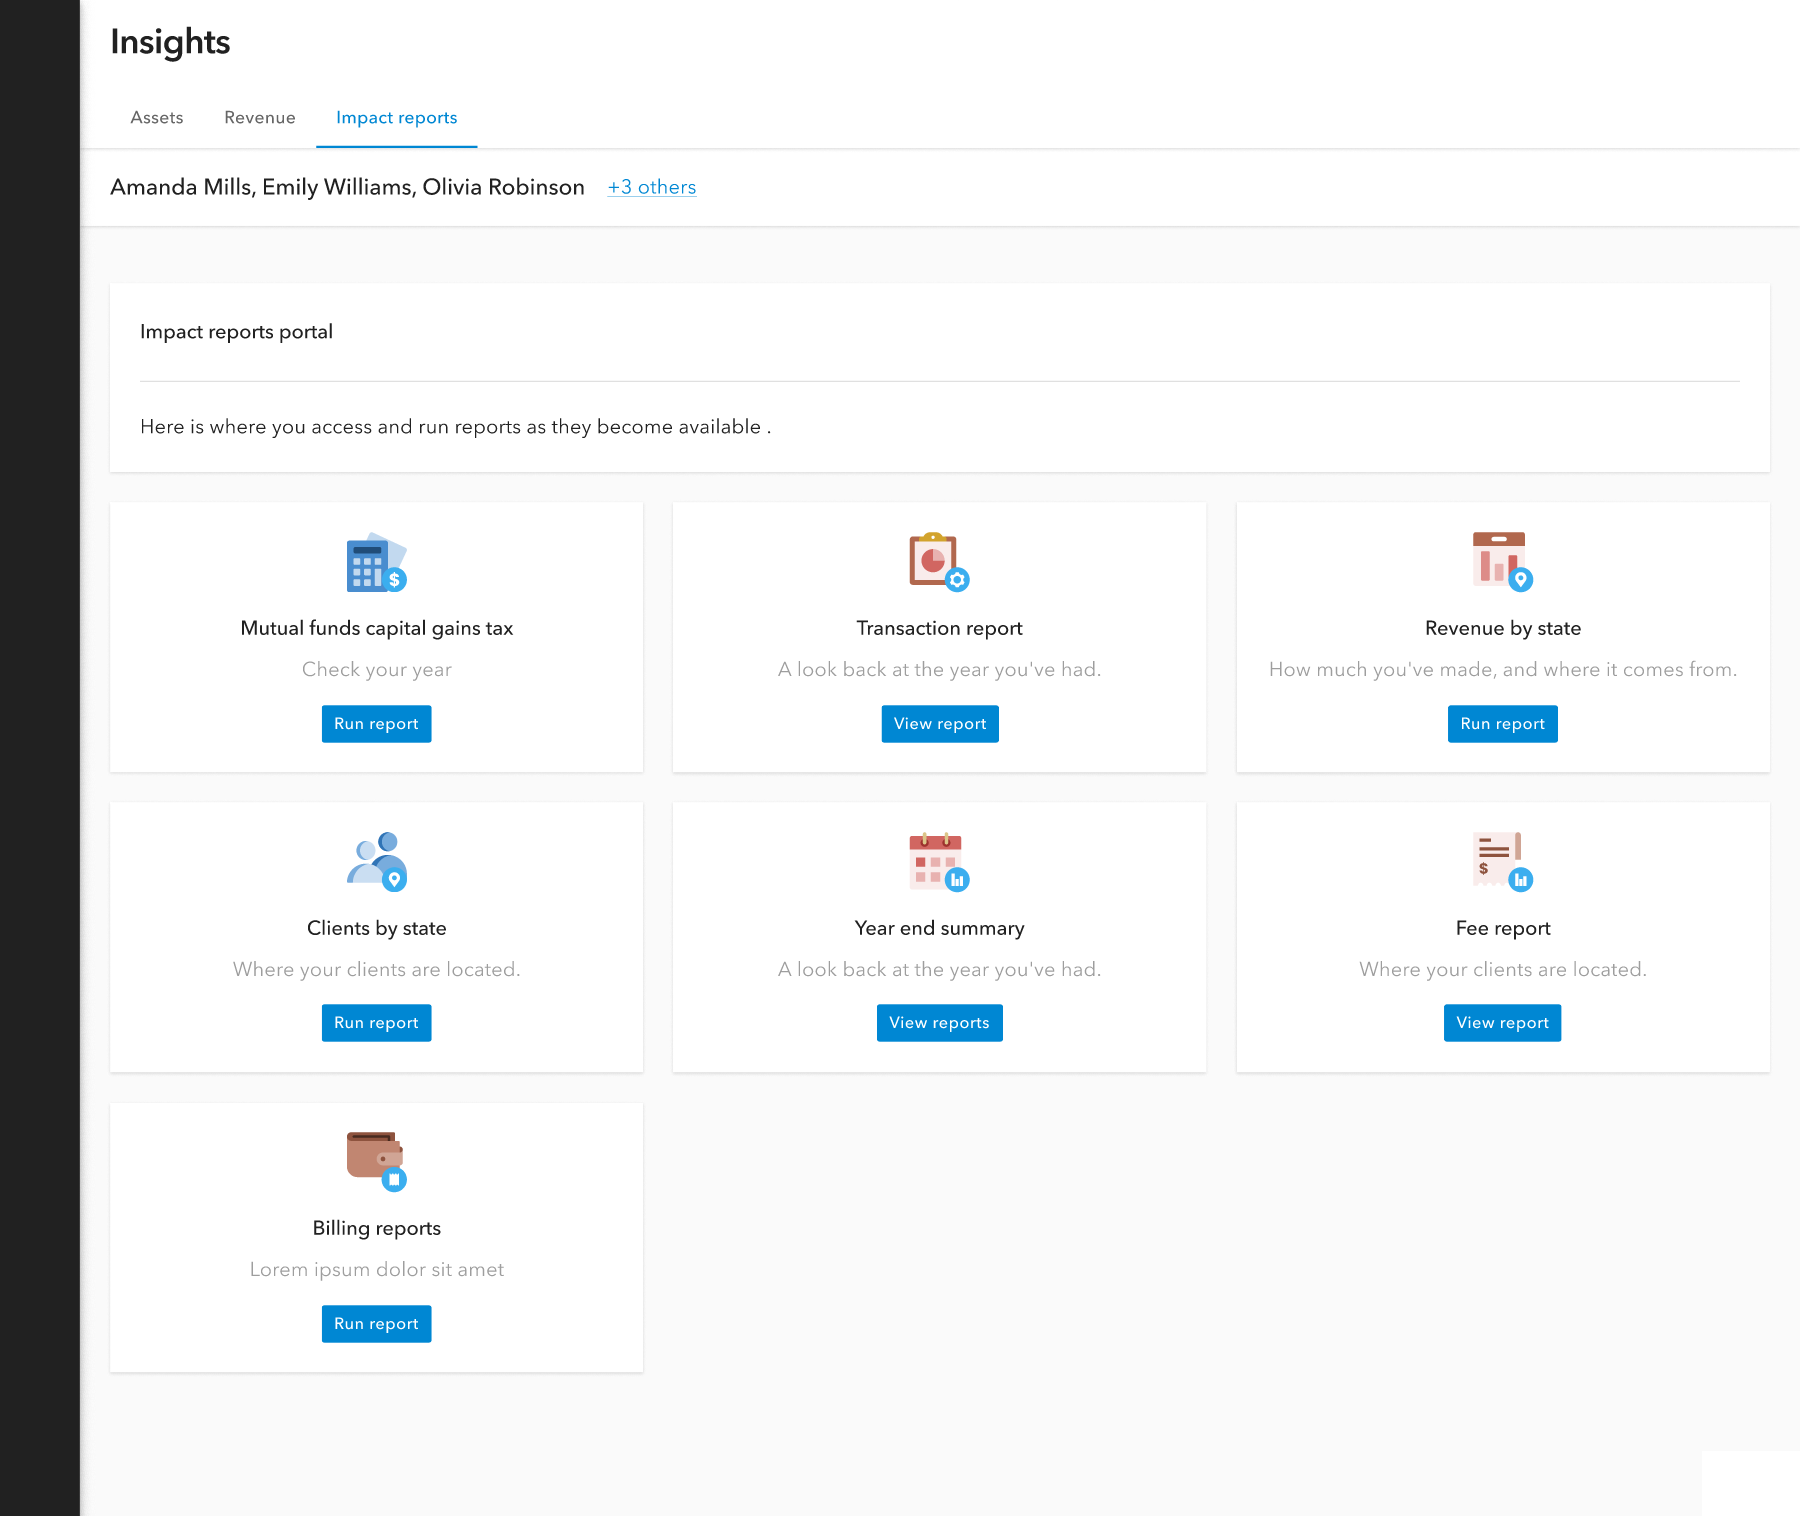This screenshot has height=1516, width=1800.
Task: Run the Clients by state report
Action: click(376, 1023)
